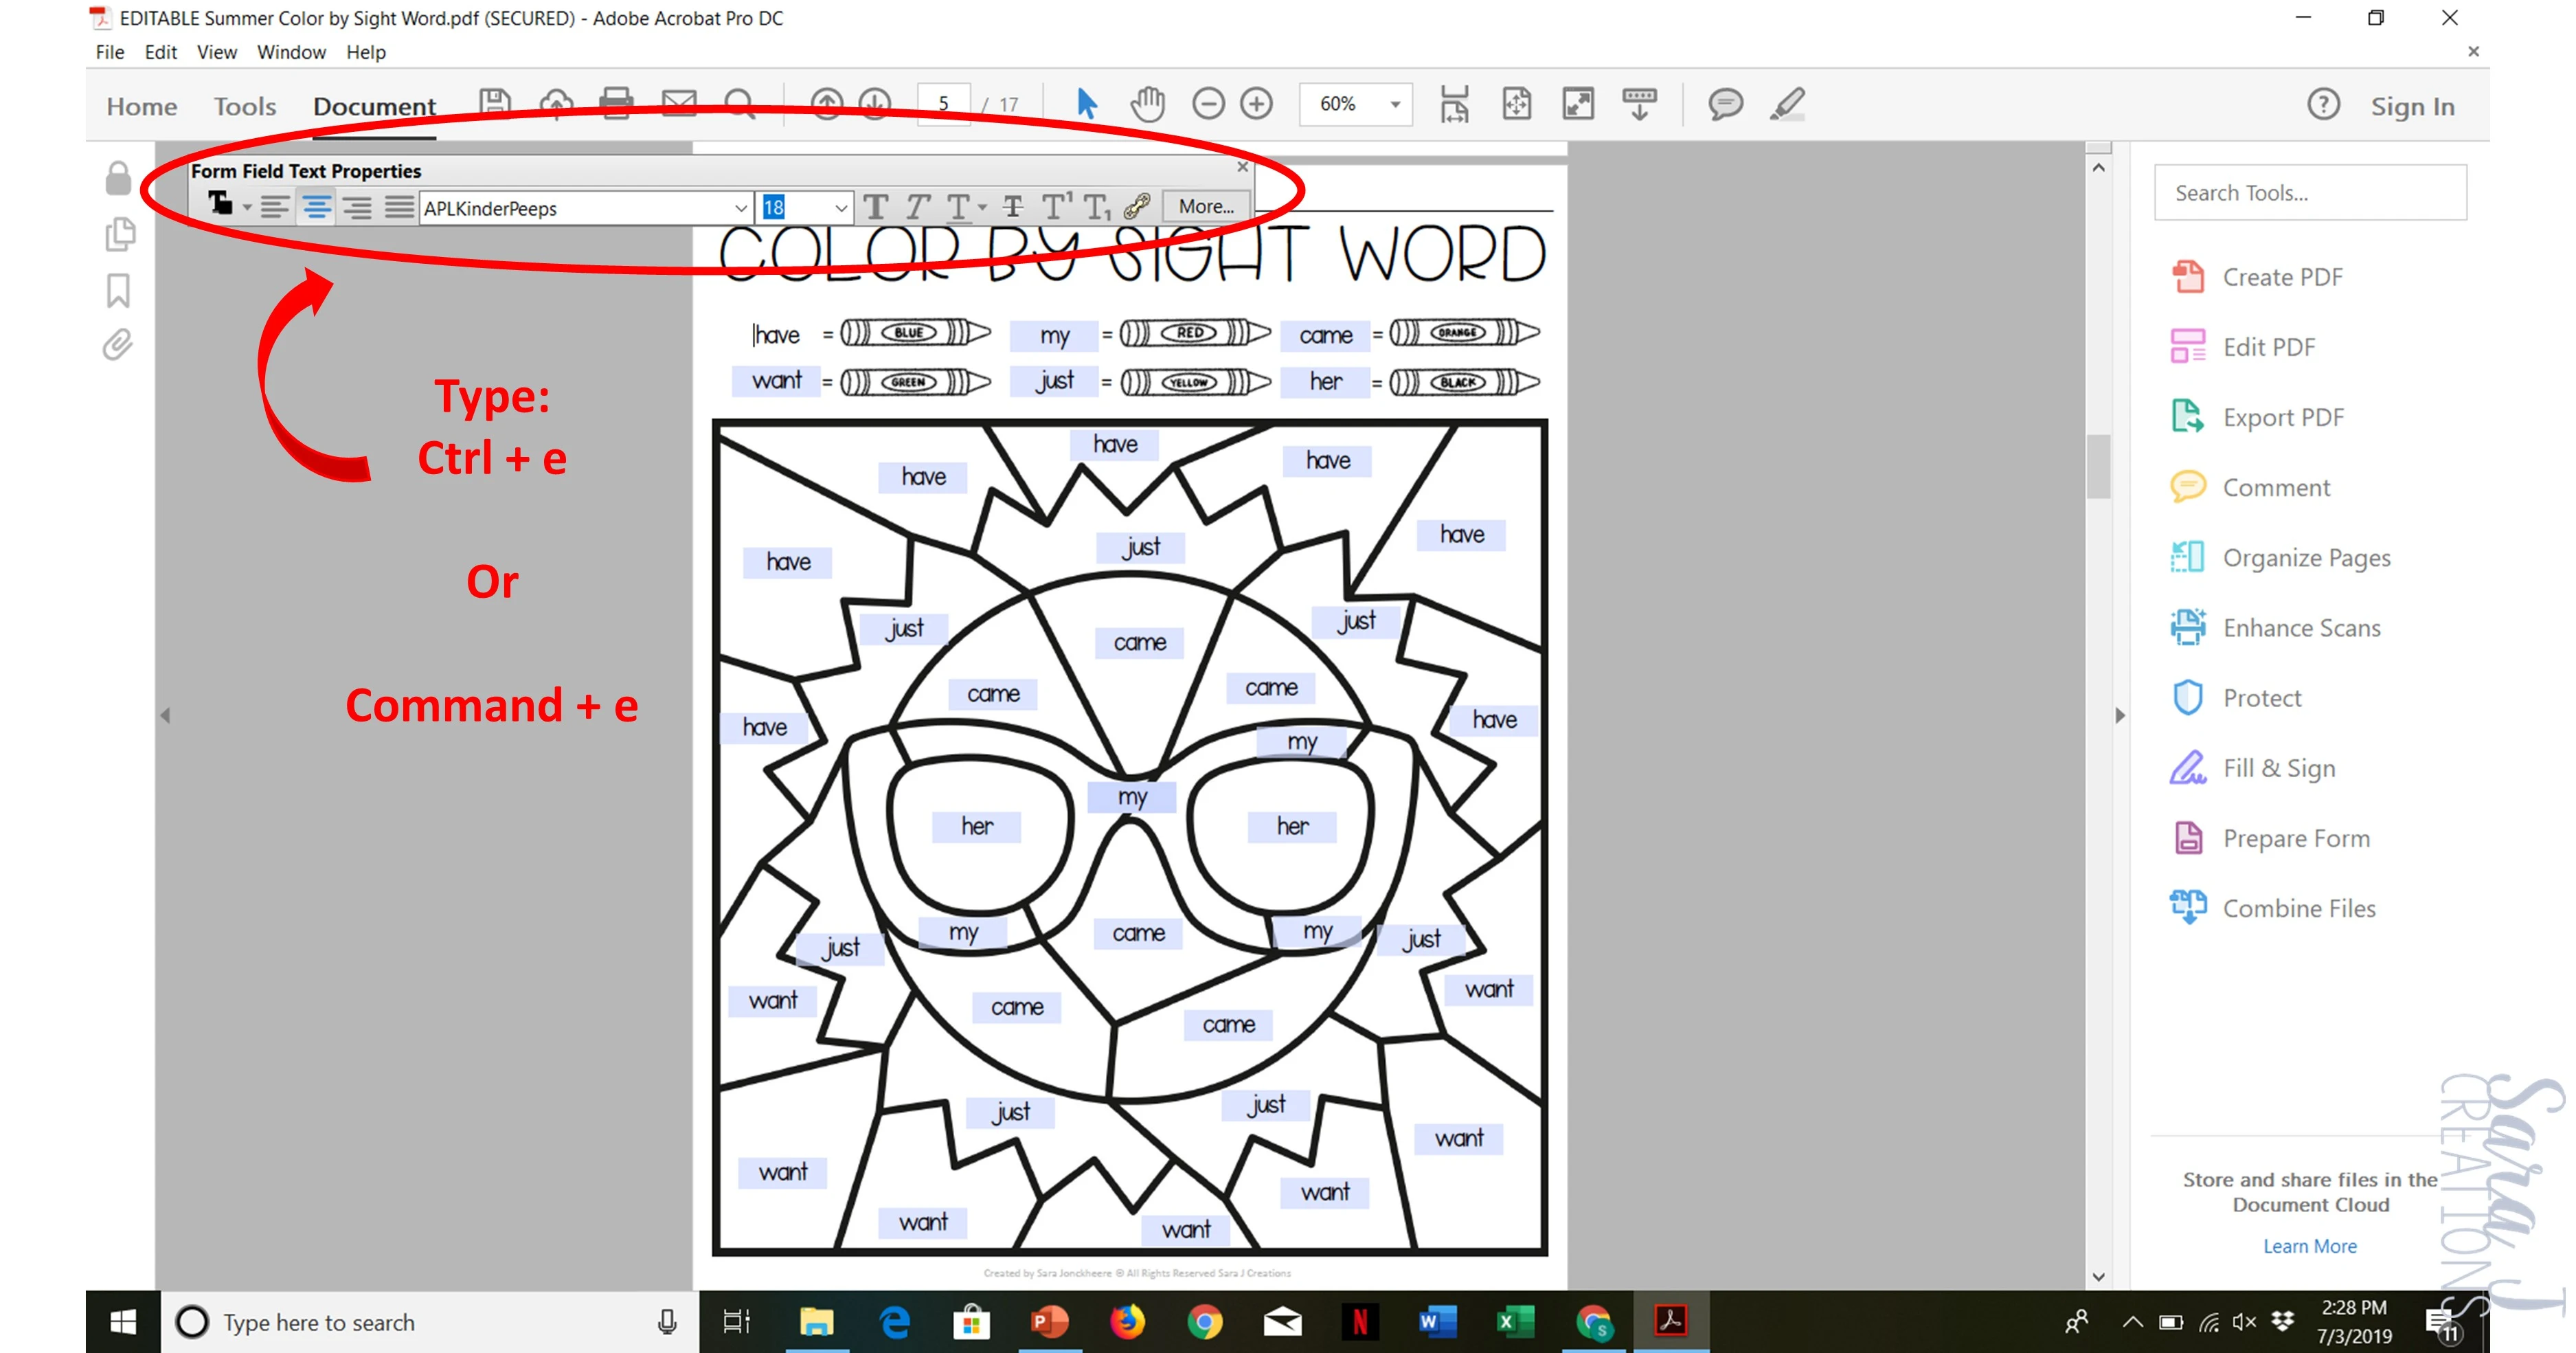2576x1353 pixels.
Task: Expand the APLKinderPeeps font dropdown
Action: coord(740,208)
